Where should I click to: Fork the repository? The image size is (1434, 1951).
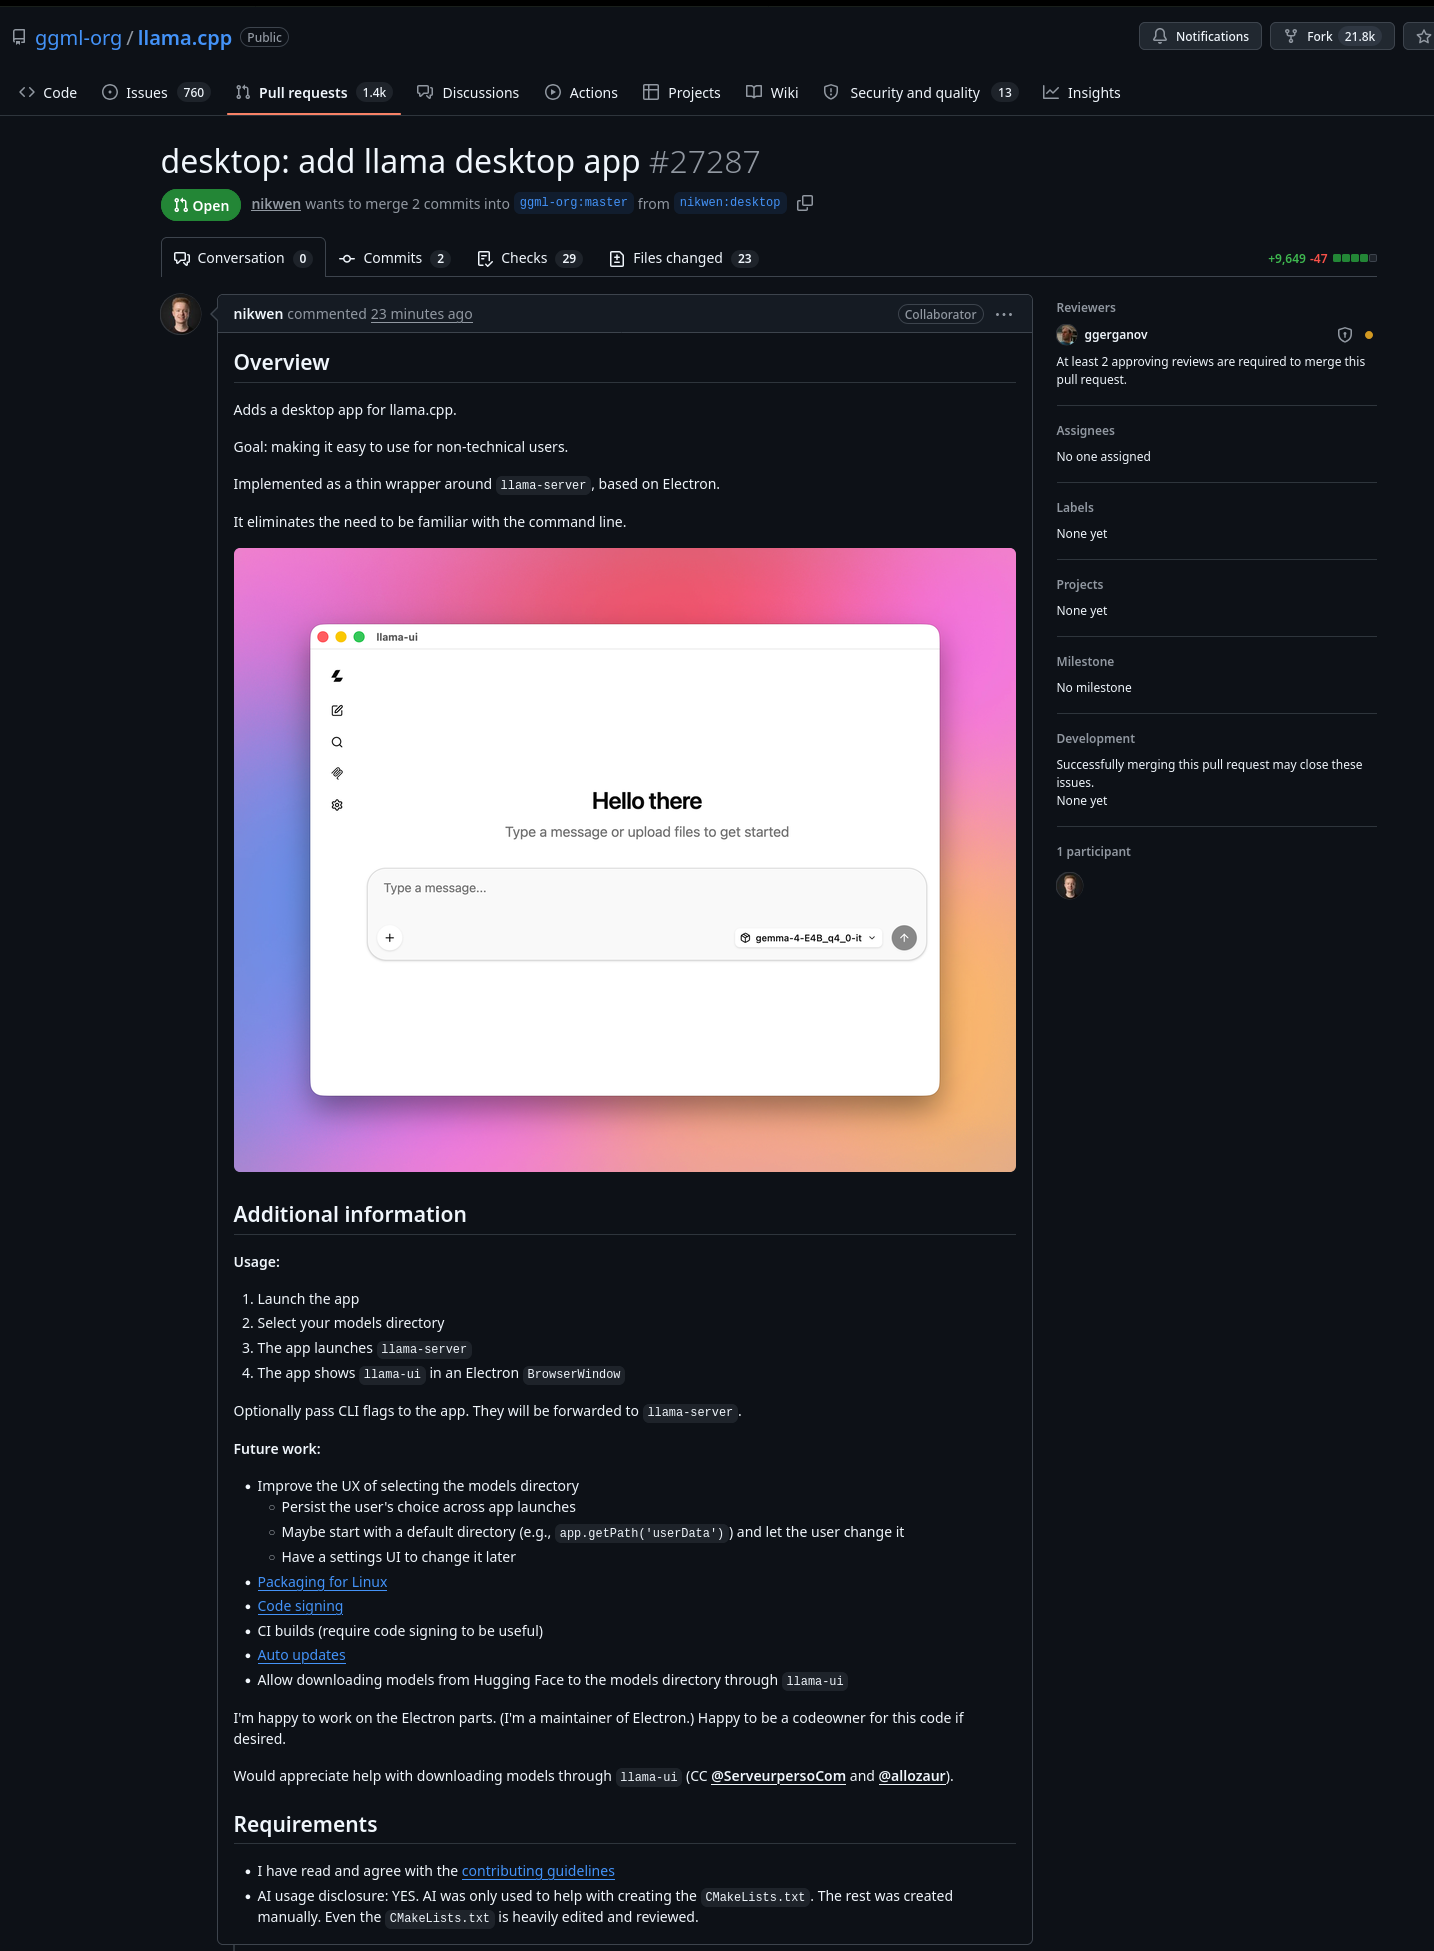pyautogui.click(x=1332, y=37)
